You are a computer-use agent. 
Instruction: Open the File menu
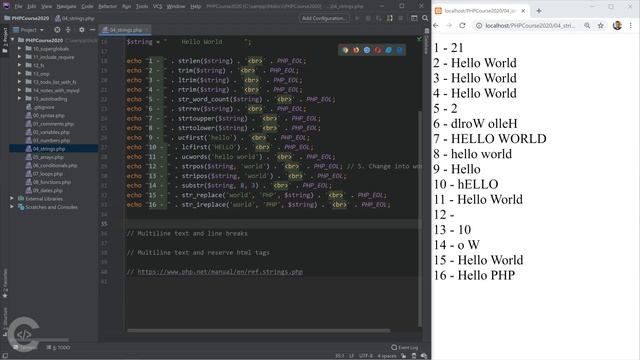pyautogui.click(x=18, y=6)
